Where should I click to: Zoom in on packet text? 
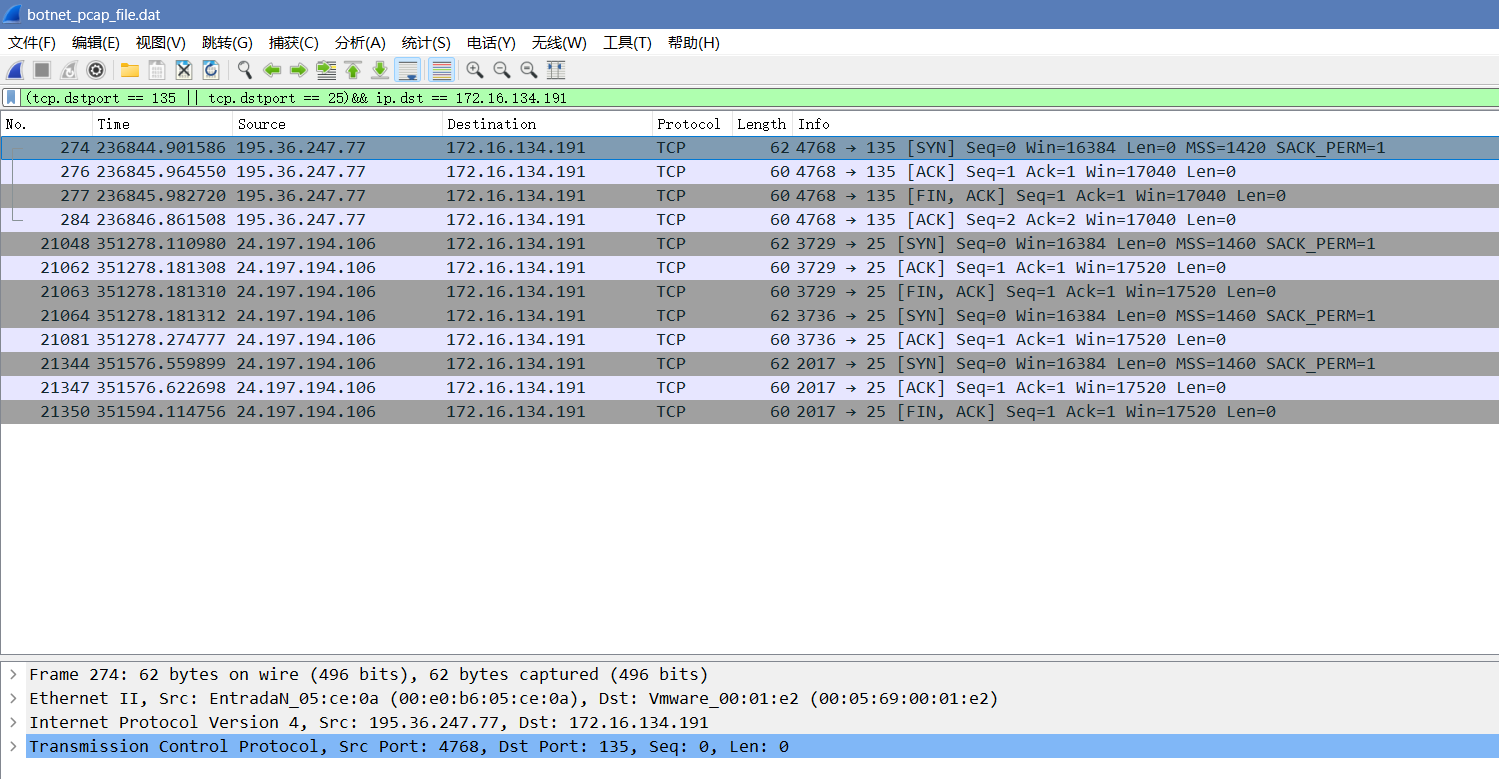click(475, 70)
